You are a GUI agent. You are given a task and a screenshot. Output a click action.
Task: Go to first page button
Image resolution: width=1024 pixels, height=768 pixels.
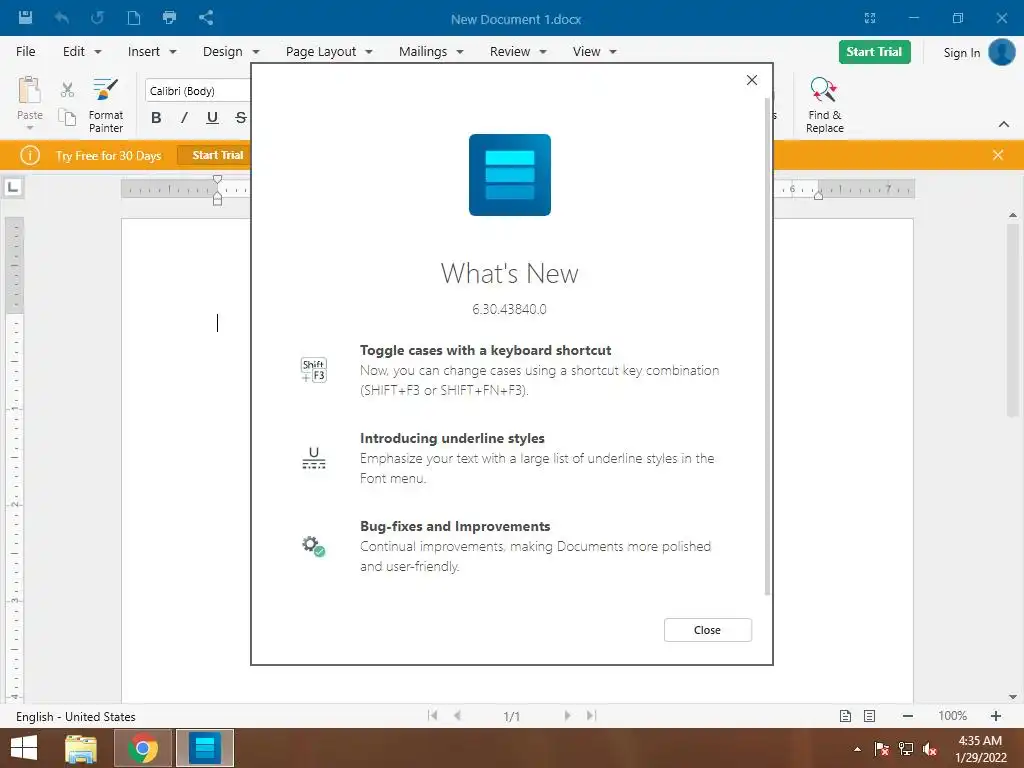click(432, 716)
